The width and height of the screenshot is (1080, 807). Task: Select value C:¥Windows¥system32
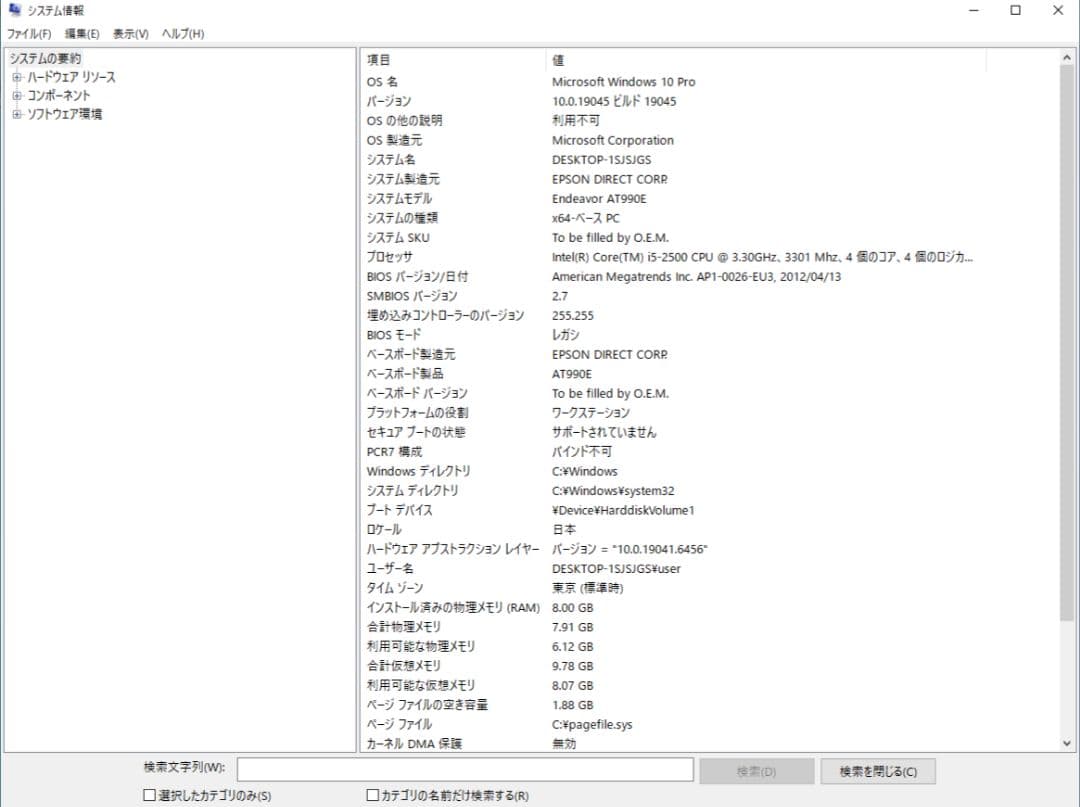[x=613, y=491]
